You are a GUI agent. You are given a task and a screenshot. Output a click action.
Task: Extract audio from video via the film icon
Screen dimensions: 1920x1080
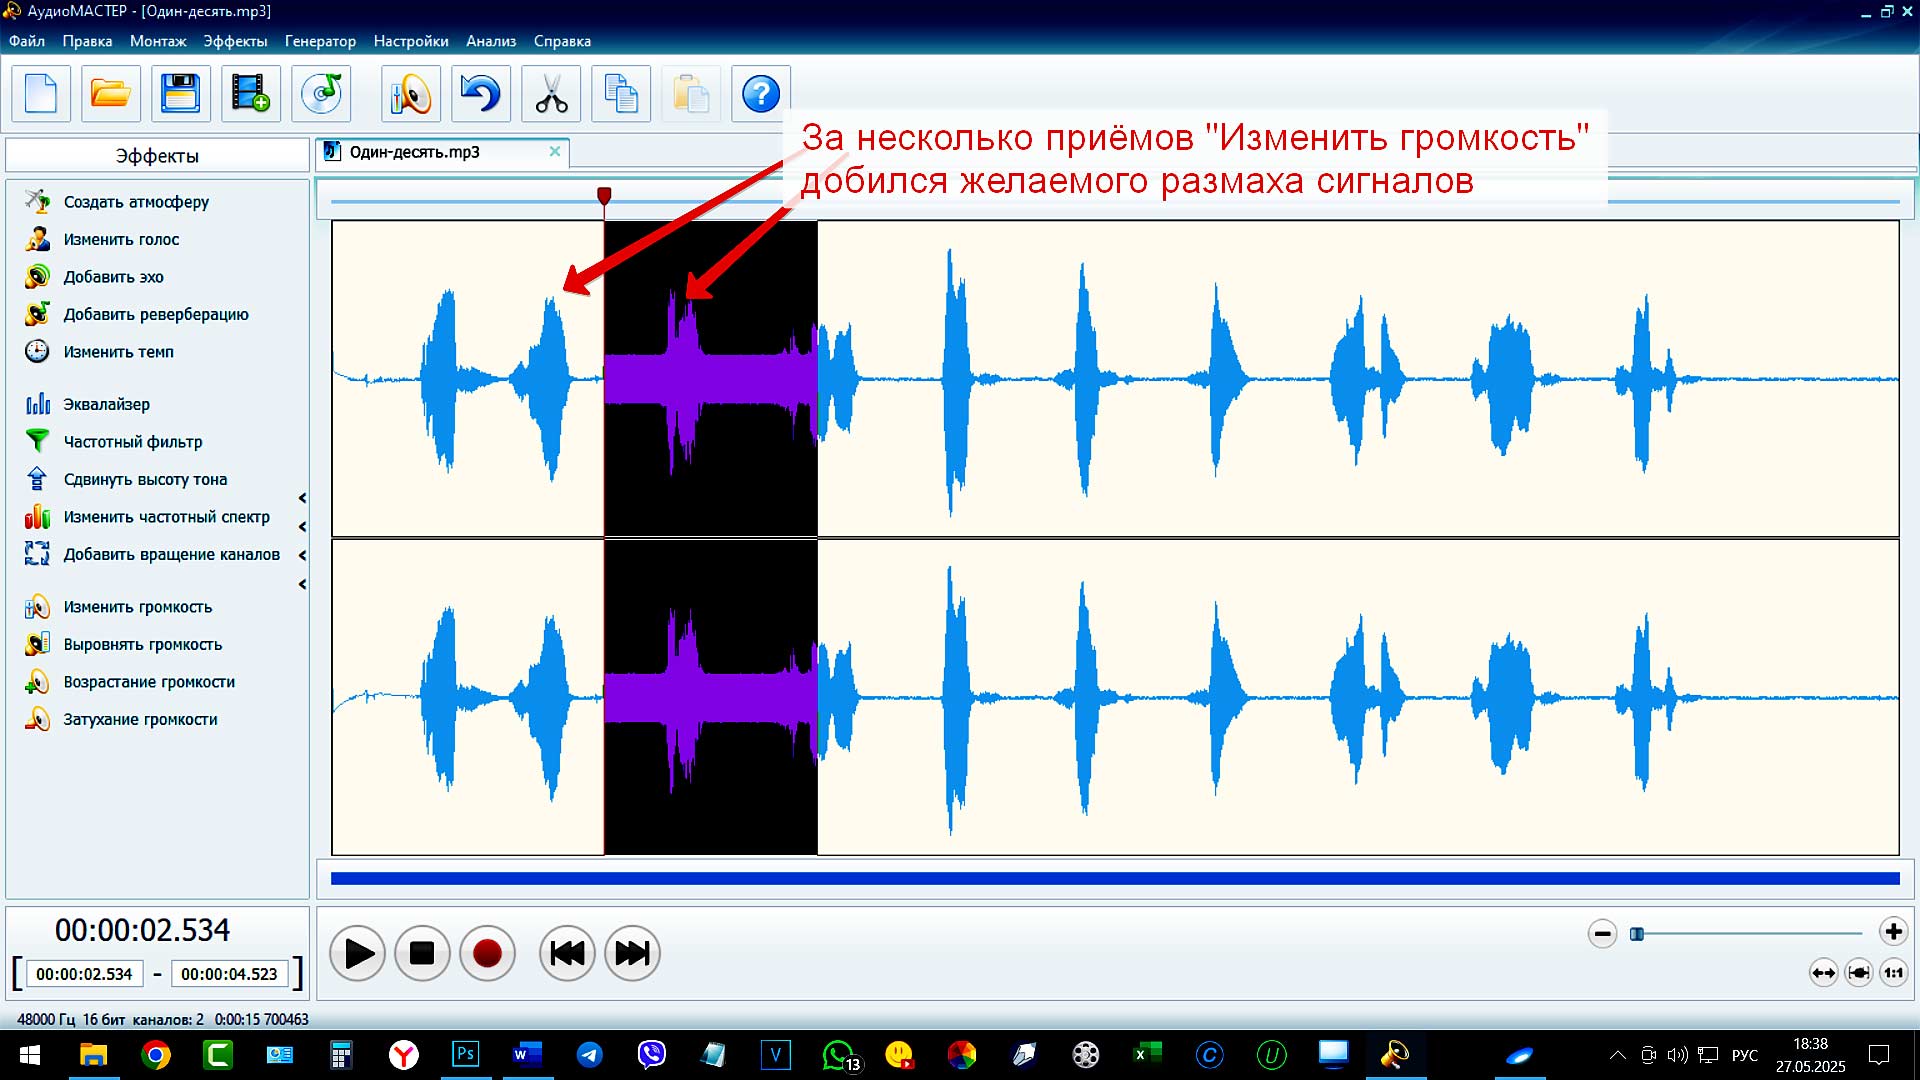(251, 94)
